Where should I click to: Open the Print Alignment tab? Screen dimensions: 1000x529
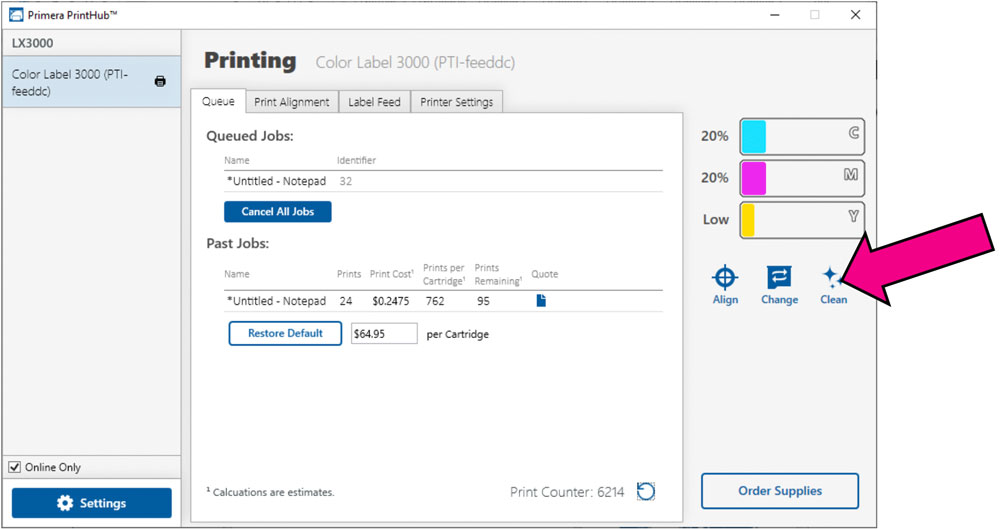coord(291,102)
